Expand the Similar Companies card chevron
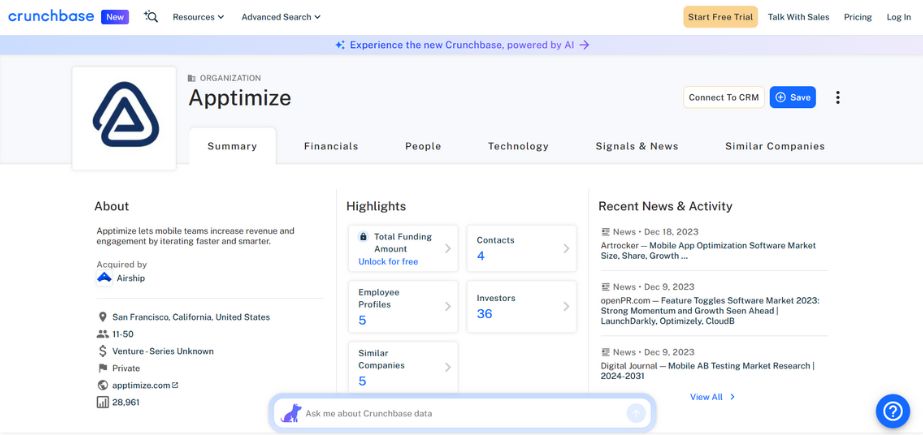Viewport: 923px width, 435px height. click(447, 367)
